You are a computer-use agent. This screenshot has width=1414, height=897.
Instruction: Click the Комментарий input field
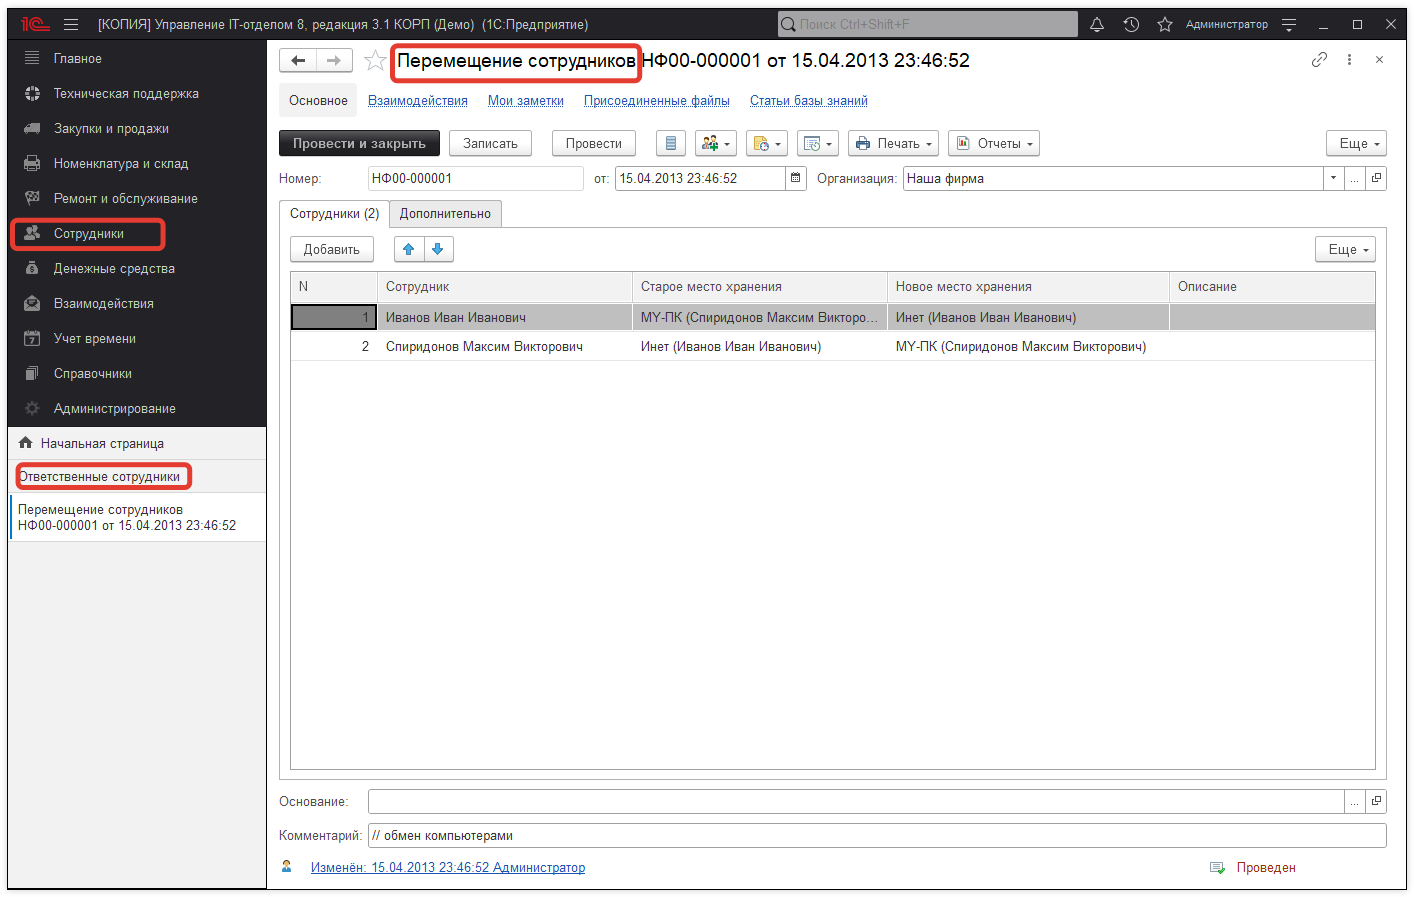876,835
